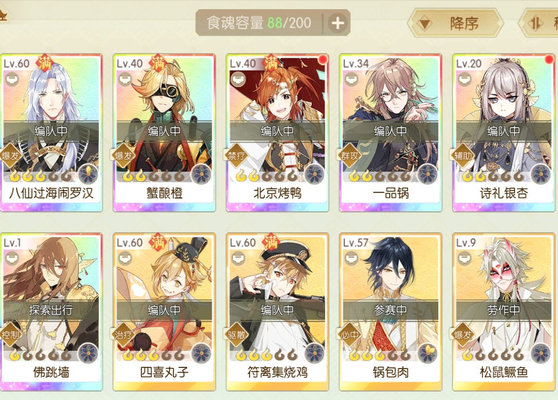Viewport: 558px width, 400px height.
Task: Toggle the bowl icon on 松鼠鳜鱼 card
Action: (x=464, y=257)
